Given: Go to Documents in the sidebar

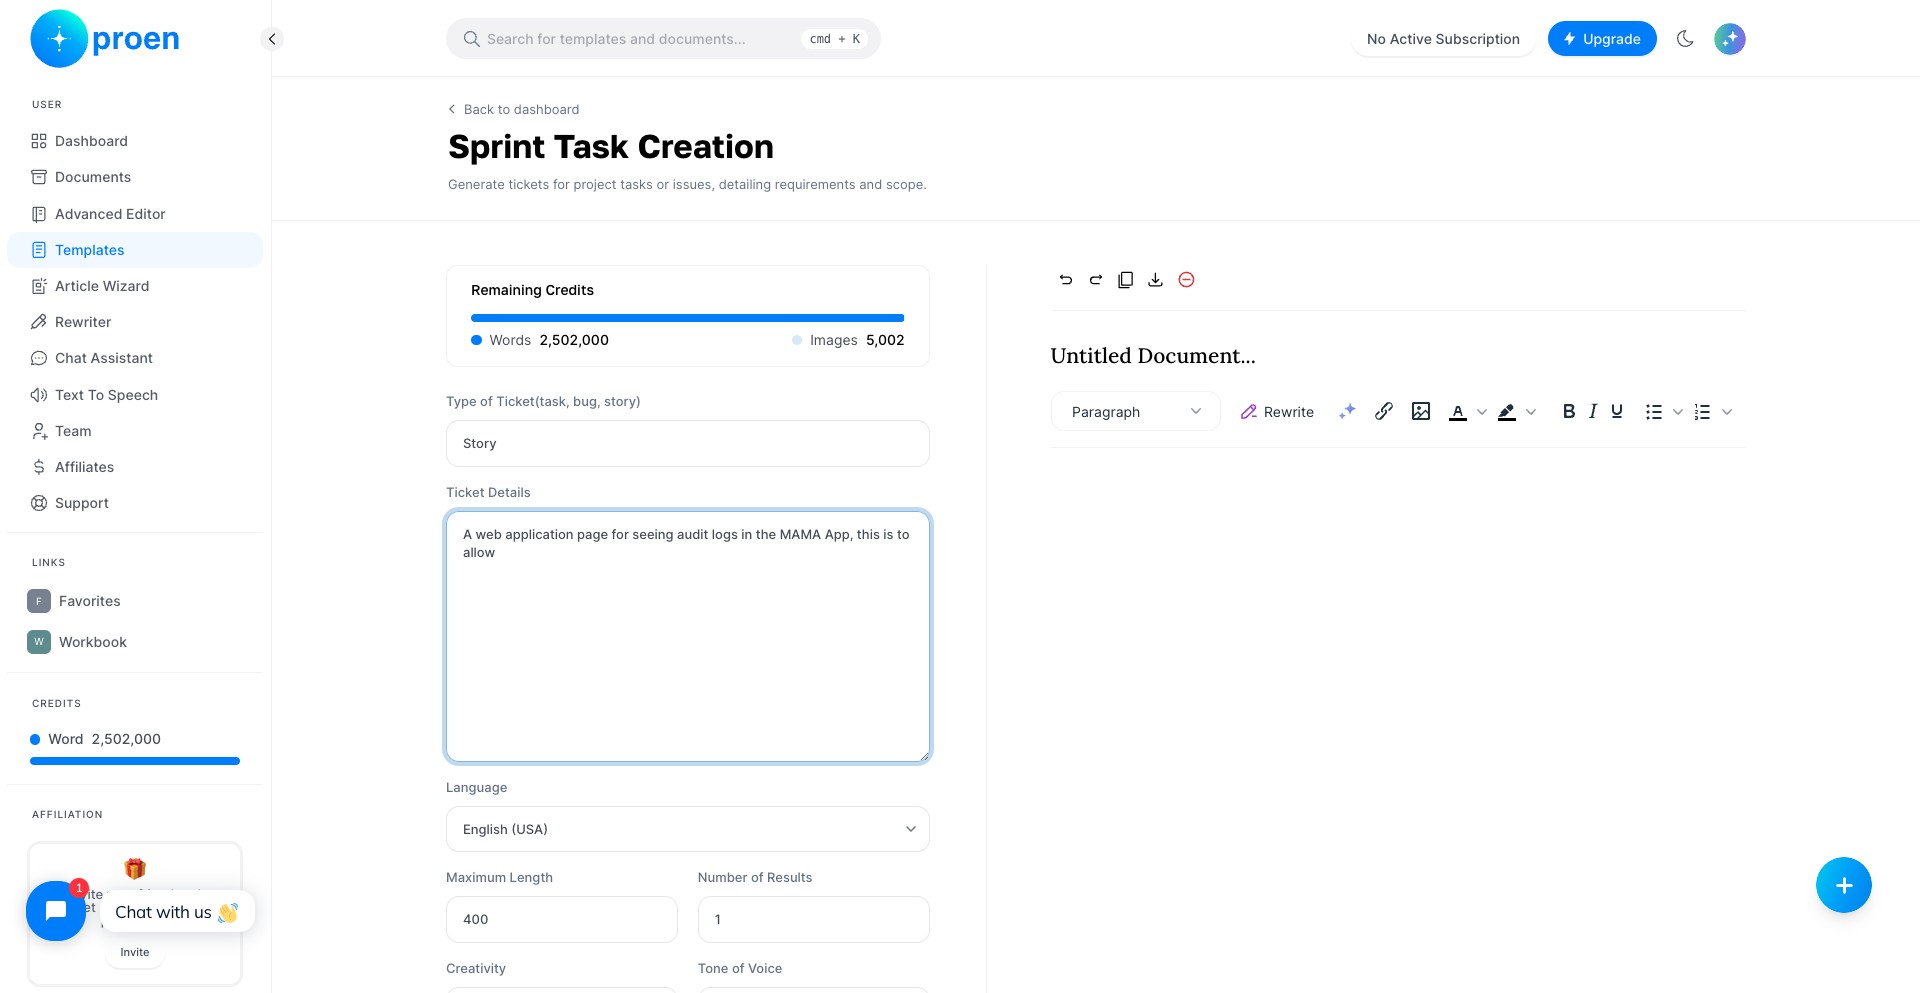Looking at the screenshot, I should click(135, 177).
